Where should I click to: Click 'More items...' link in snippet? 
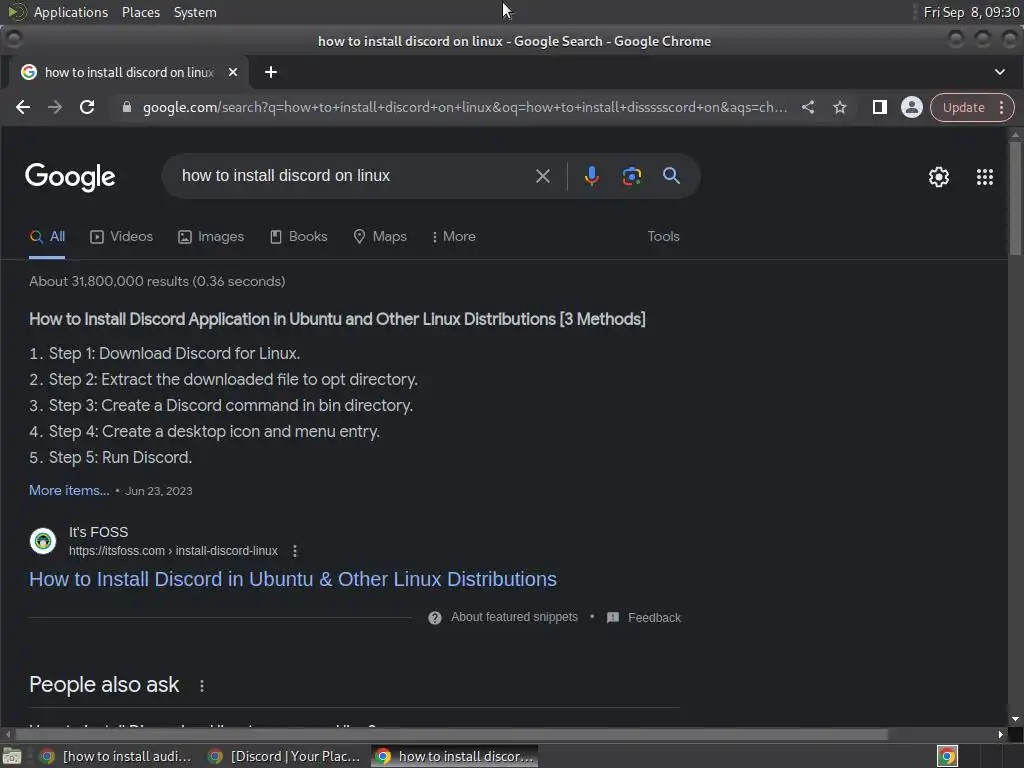point(69,490)
